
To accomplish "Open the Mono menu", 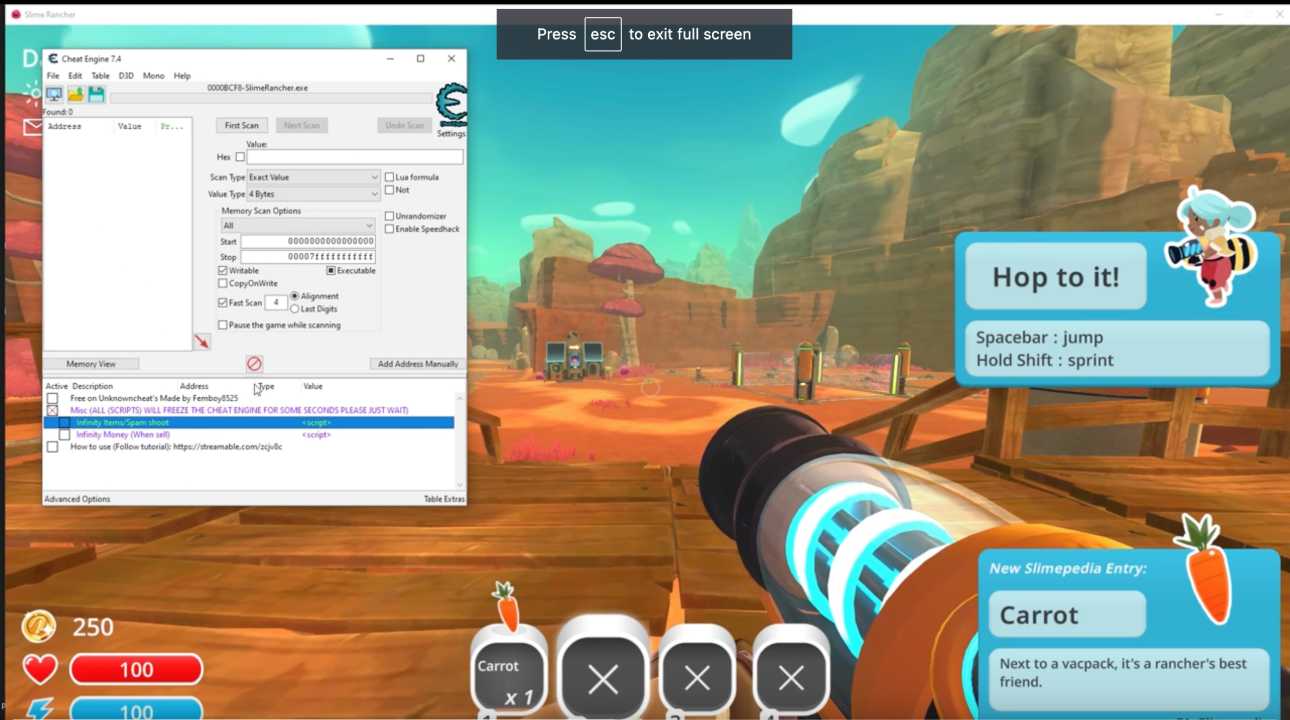I will pyautogui.click(x=153, y=76).
